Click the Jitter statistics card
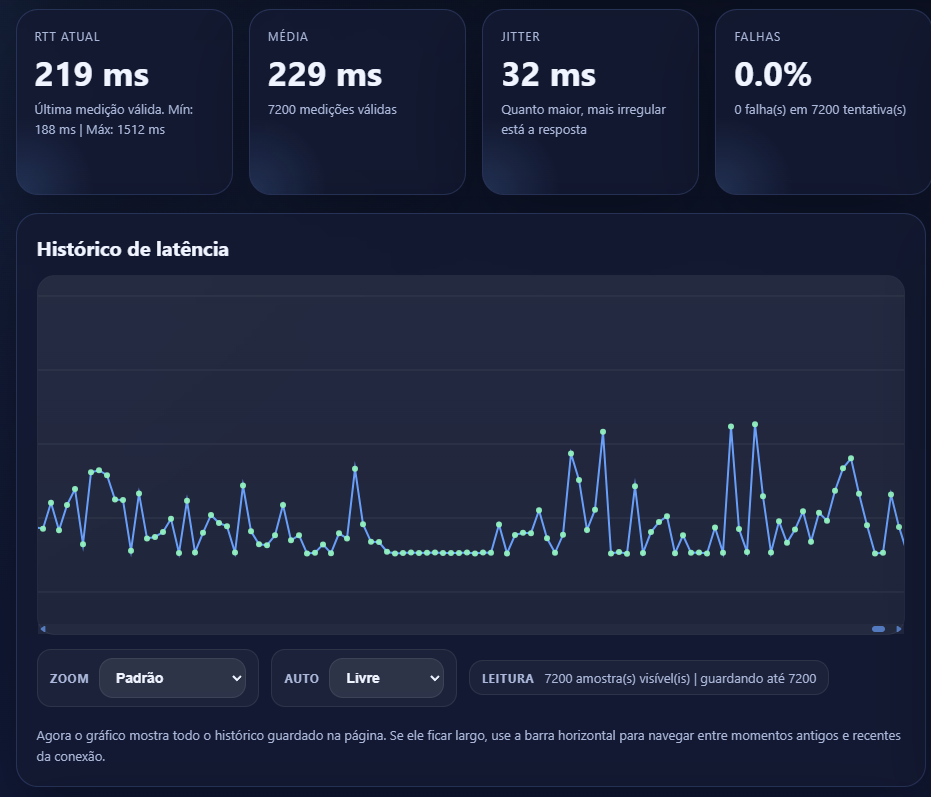Image resolution: width=931 pixels, height=797 pixels. click(590, 101)
